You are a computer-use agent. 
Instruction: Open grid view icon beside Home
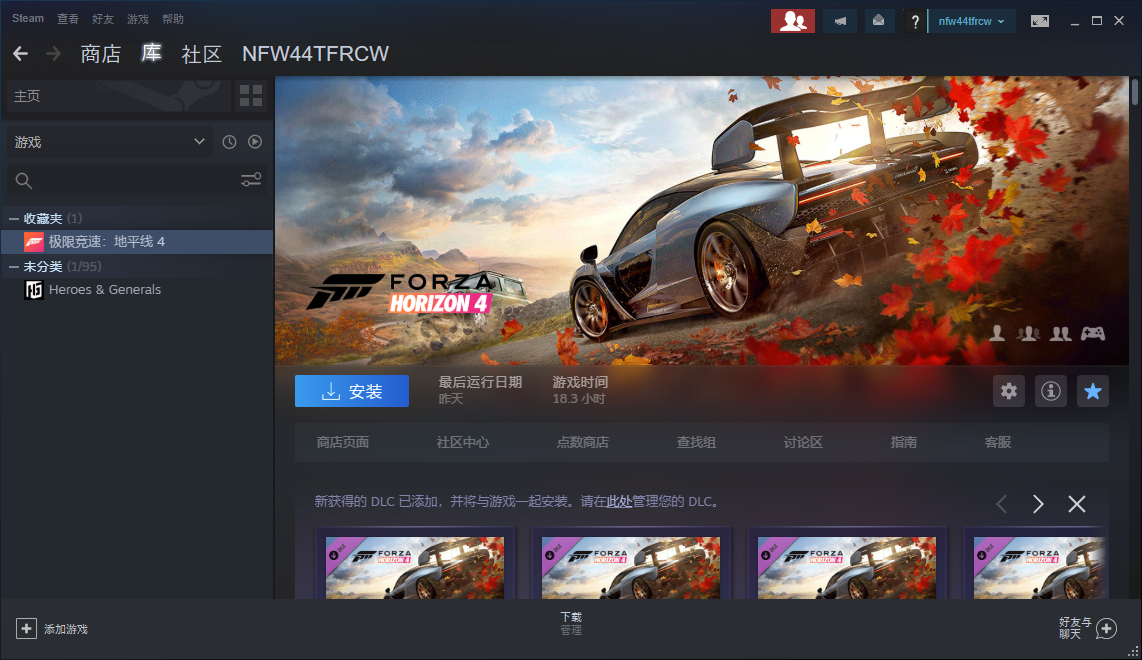click(250, 96)
